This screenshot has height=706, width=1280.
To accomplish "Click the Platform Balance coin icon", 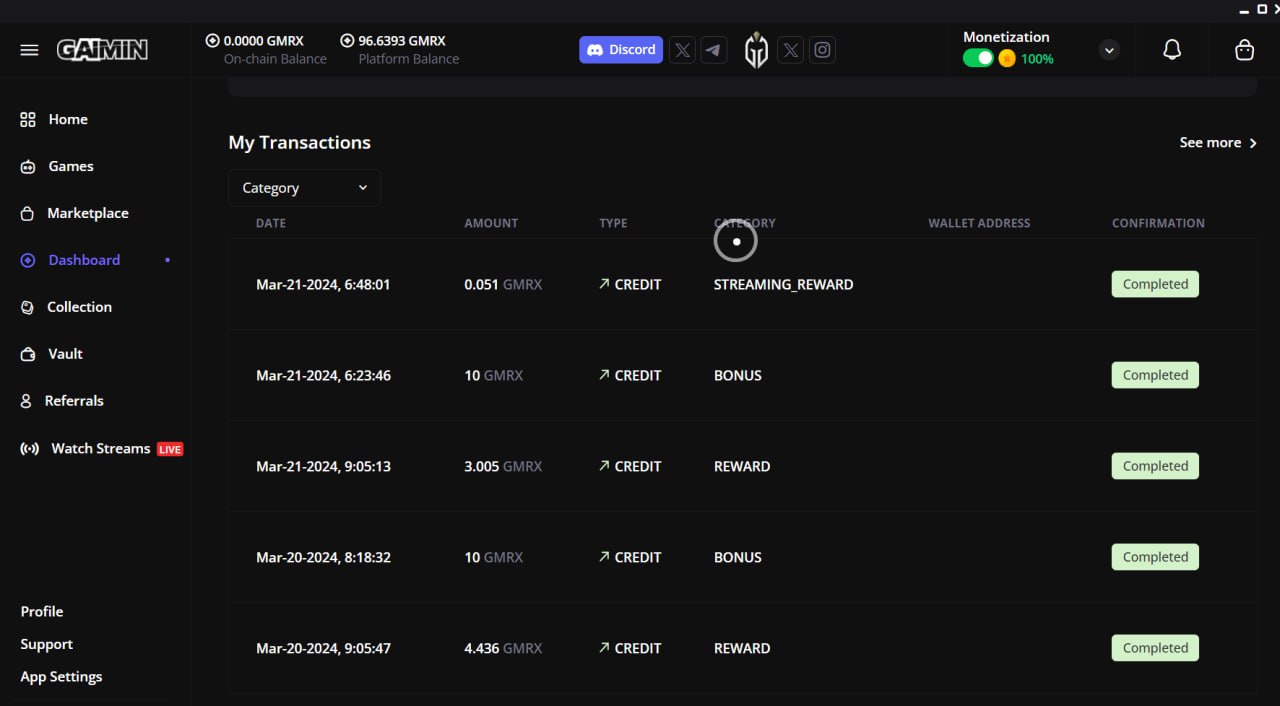I will [x=347, y=41].
